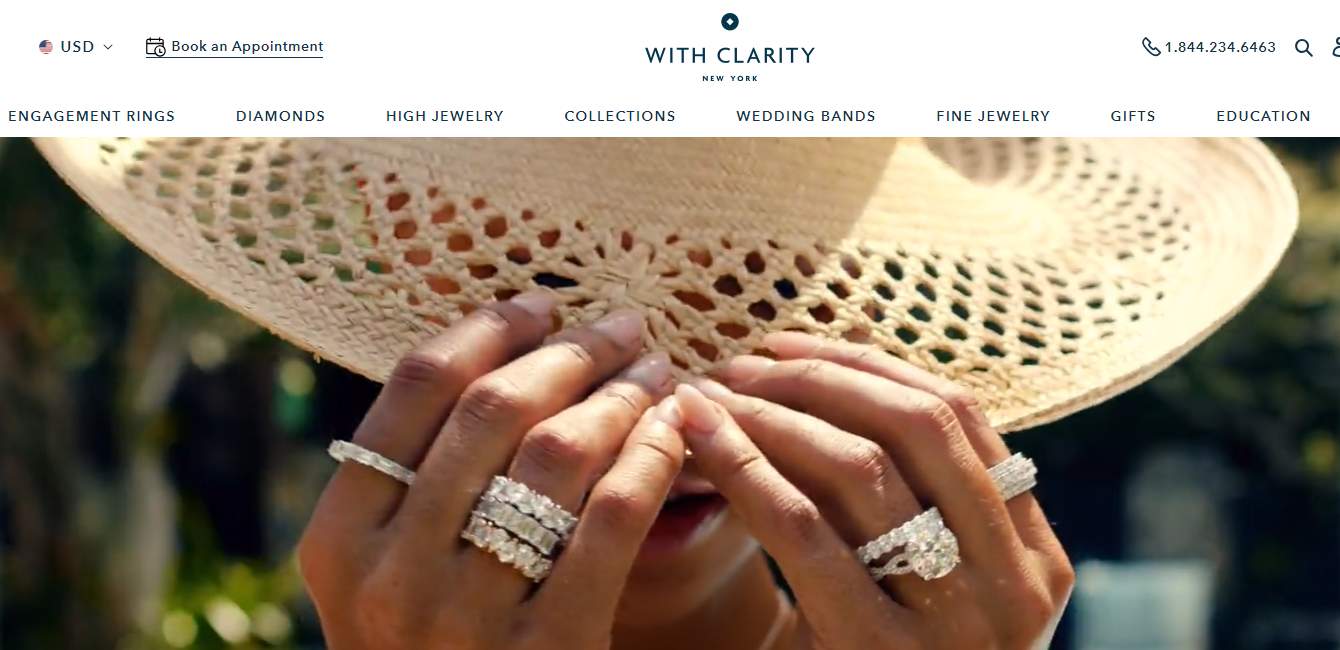Open the search magnifier icon

tap(1303, 47)
